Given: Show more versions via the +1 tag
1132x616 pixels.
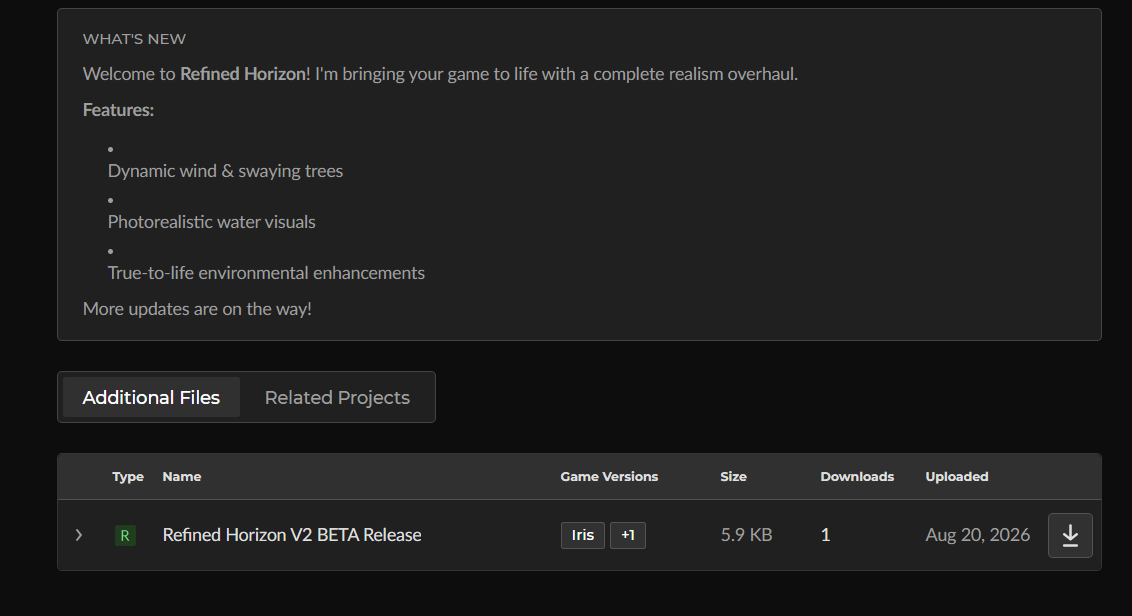Looking at the screenshot, I should [x=628, y=535].
